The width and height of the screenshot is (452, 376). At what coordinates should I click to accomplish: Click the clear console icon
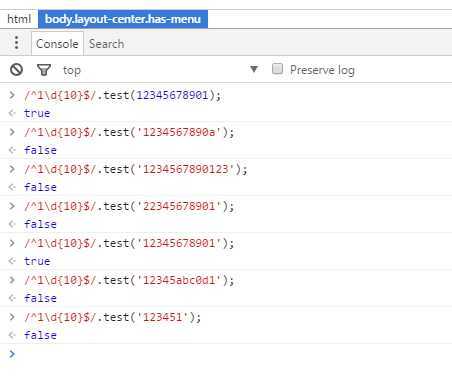[x=16, y=70]
